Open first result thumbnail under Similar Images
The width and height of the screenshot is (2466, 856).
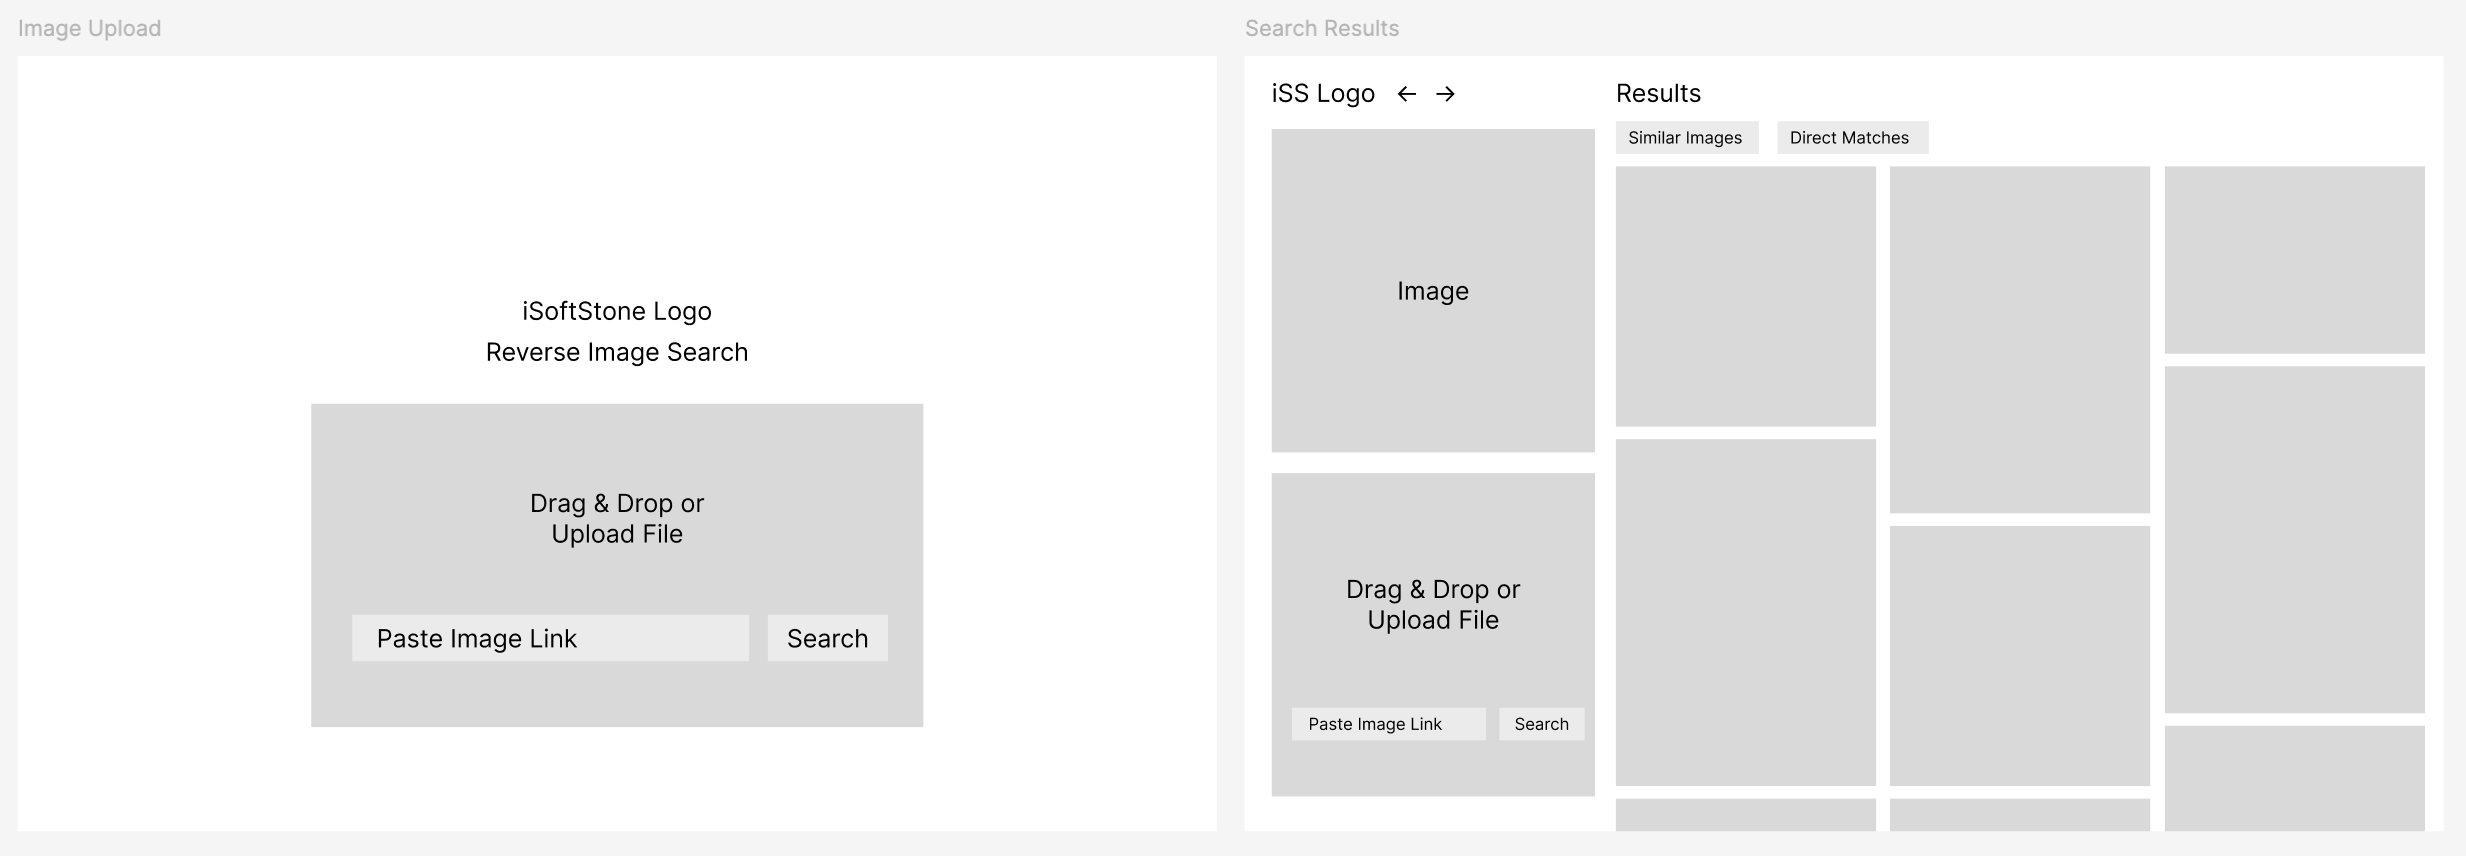click(1746, 296)
